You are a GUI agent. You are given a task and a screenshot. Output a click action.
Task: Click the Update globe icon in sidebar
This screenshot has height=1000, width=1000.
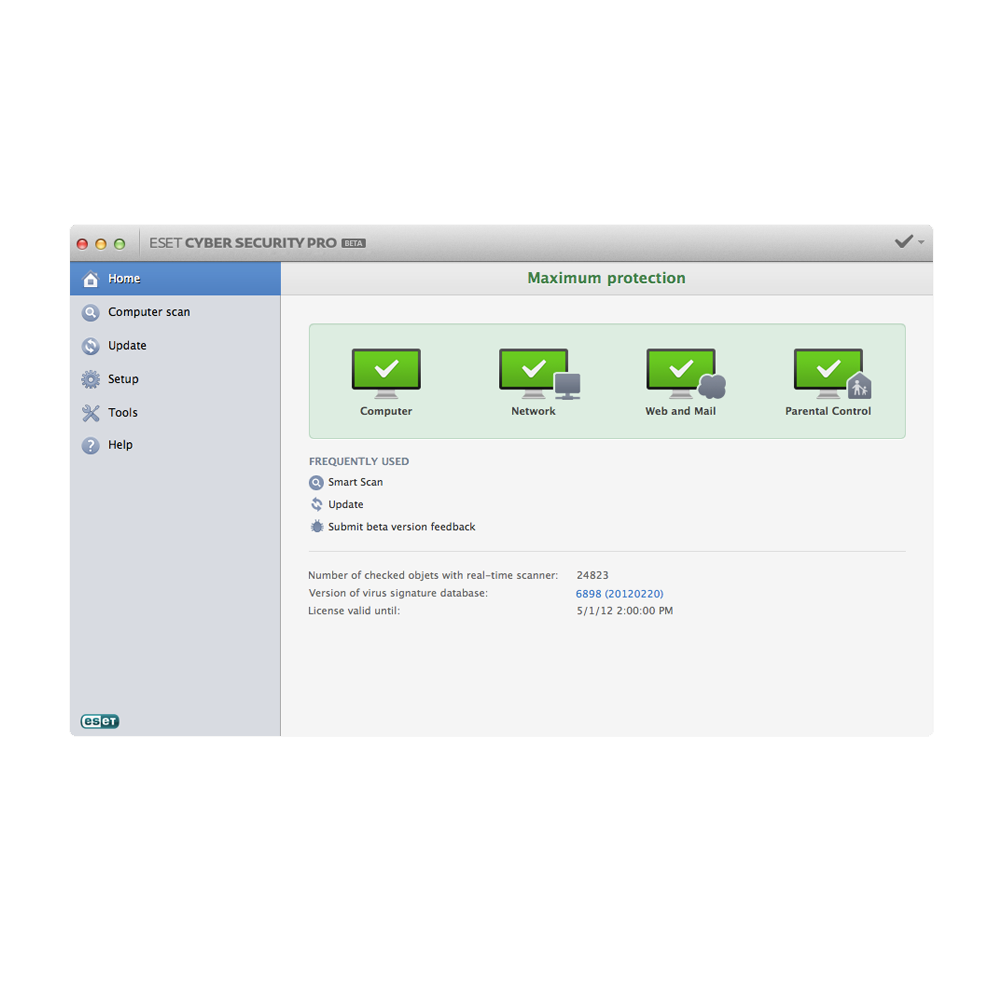[91, 346]
